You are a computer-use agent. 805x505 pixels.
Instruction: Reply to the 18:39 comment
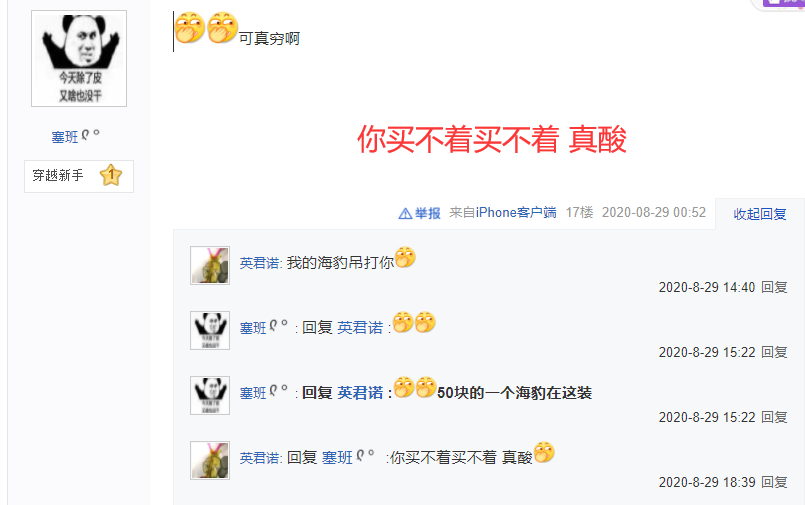(774, 482)
